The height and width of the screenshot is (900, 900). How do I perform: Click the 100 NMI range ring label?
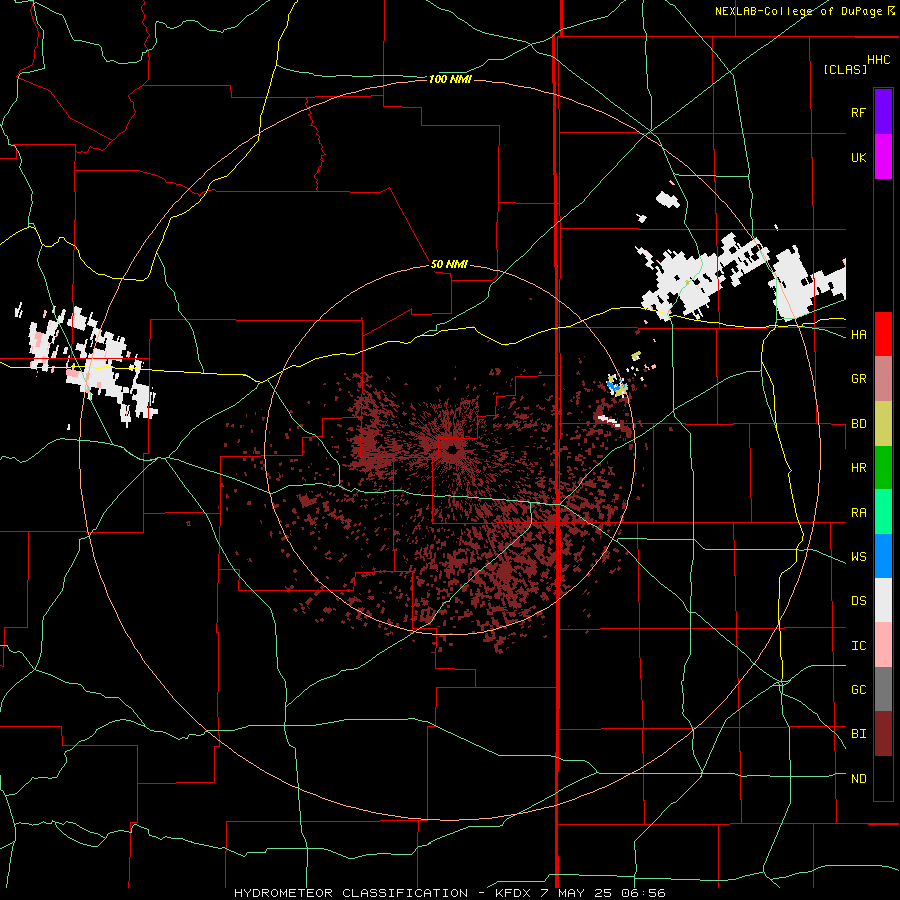[450, 79]
